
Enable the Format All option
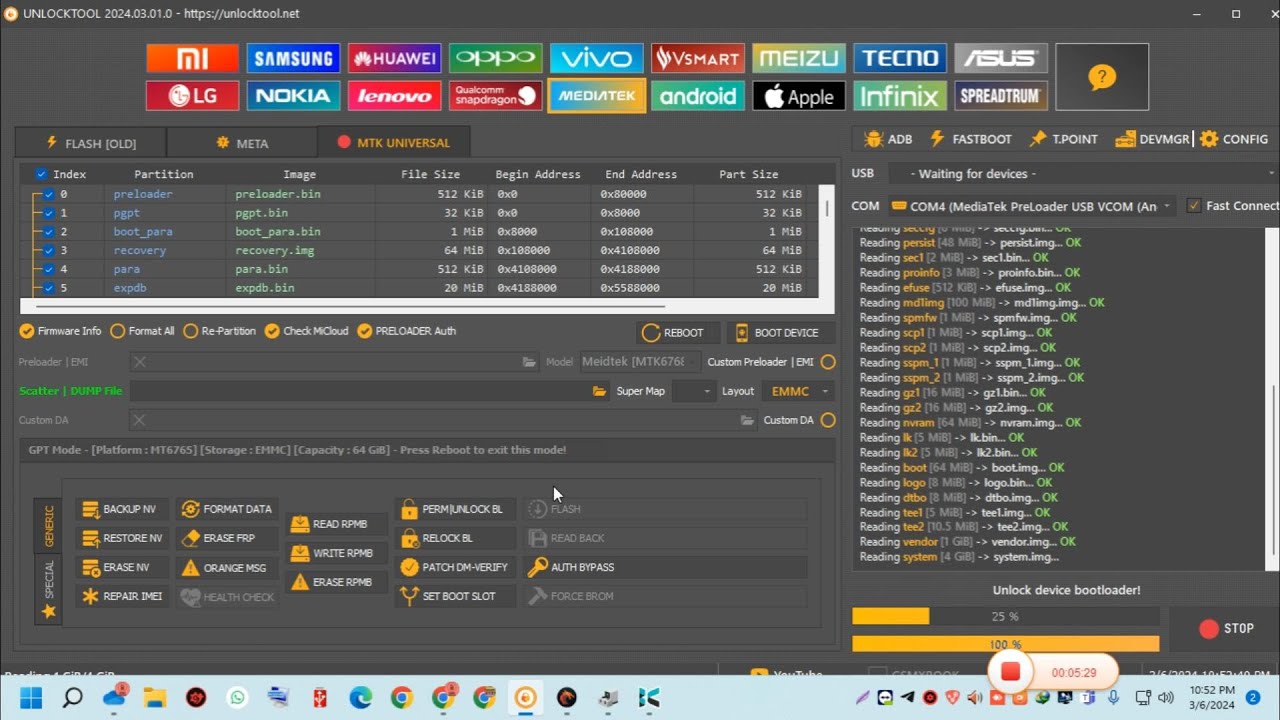click(x=118, y=331)
